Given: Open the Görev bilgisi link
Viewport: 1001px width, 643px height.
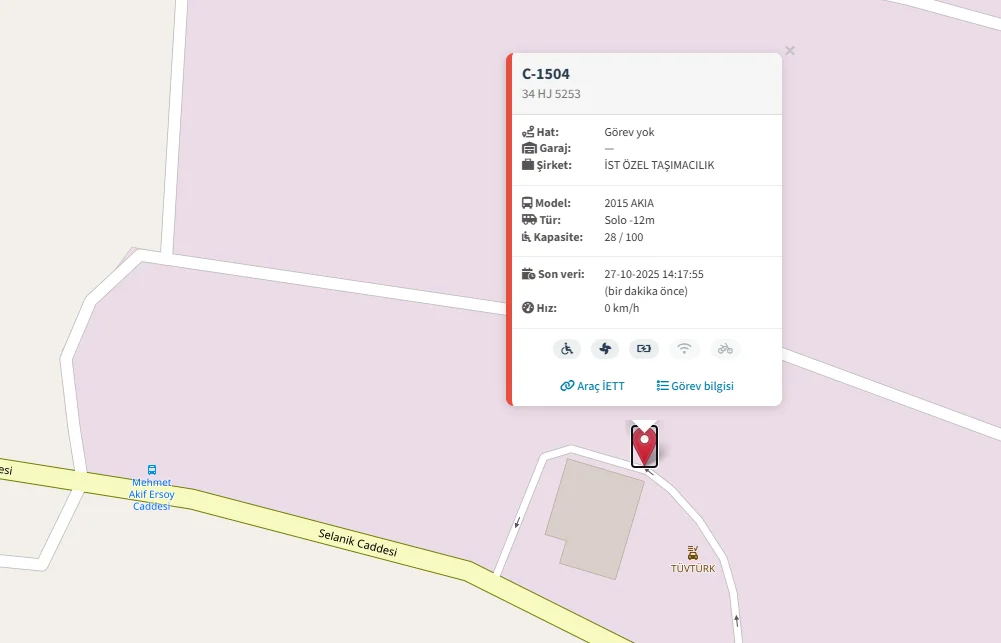Looking at the screenshot, I should [x=695, y=386].
